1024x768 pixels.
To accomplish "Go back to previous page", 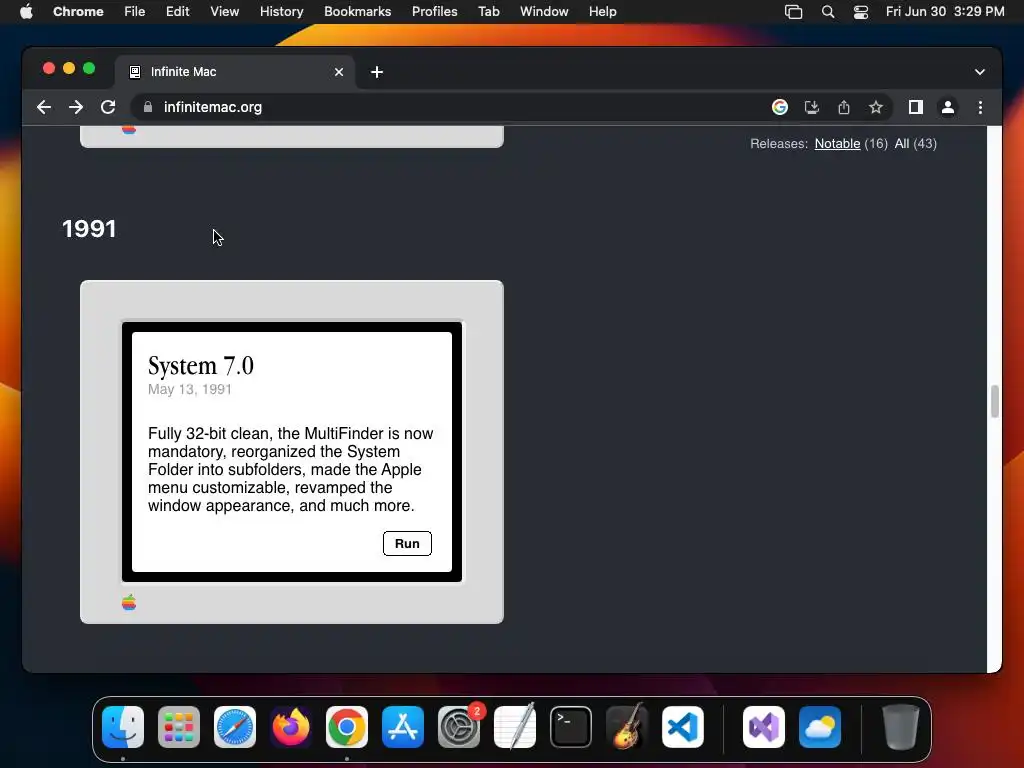I will (44, 107).
